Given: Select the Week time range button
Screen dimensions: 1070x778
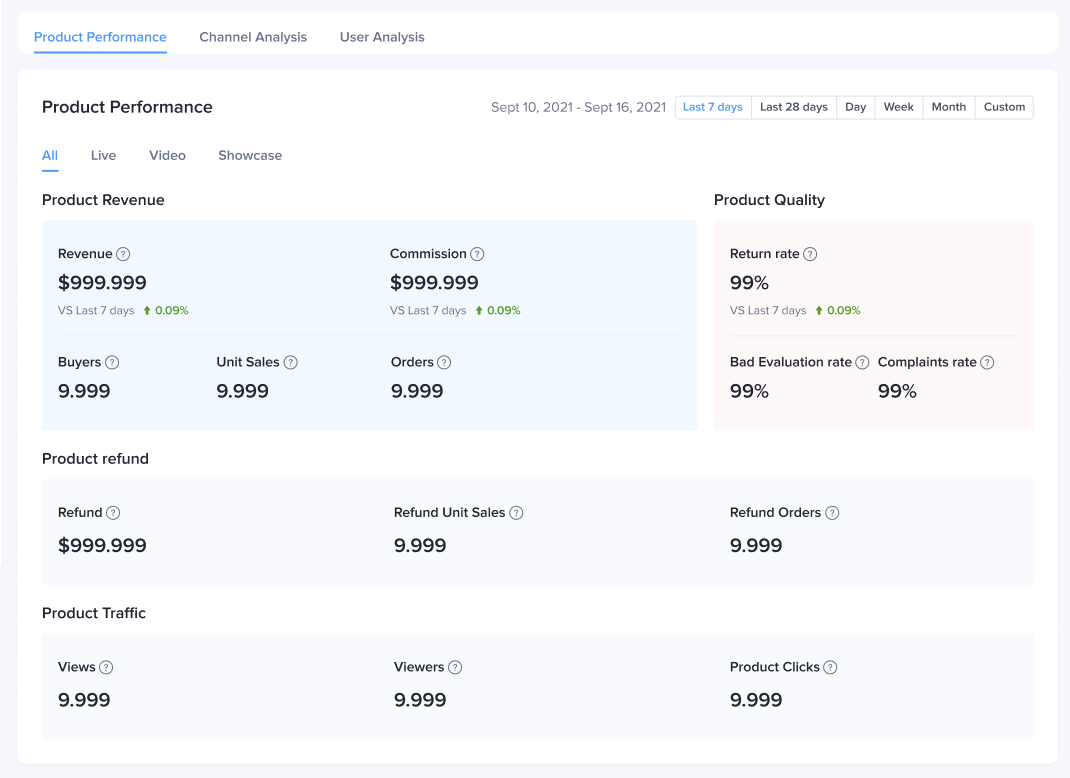Looking at the screenshot, I should (898, 107).
